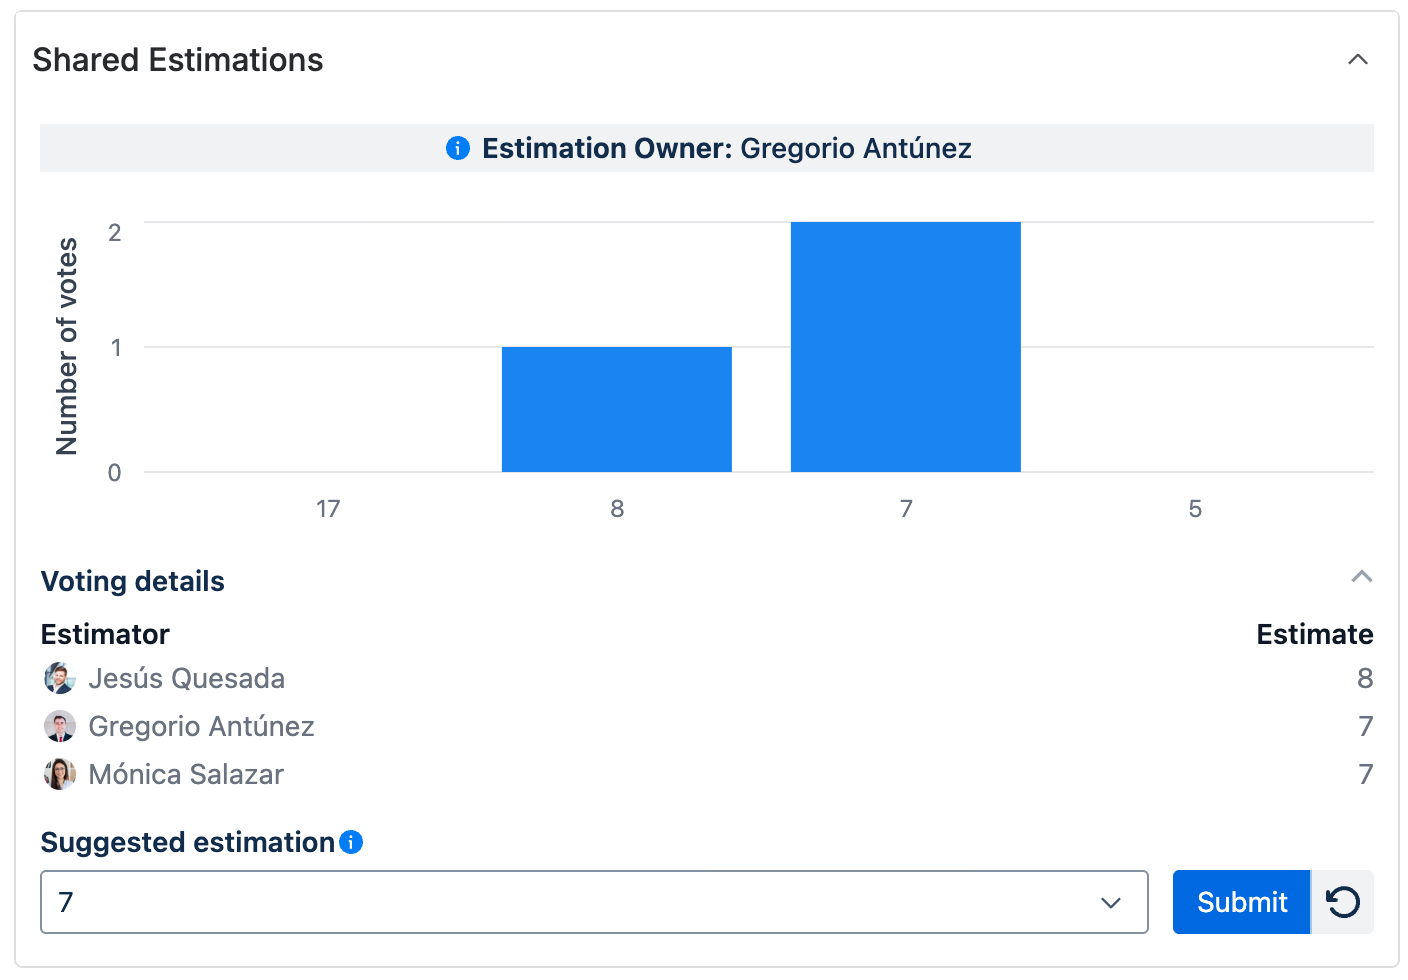Click the Voting details heading
1408x980 pixels.
(132, 581)
